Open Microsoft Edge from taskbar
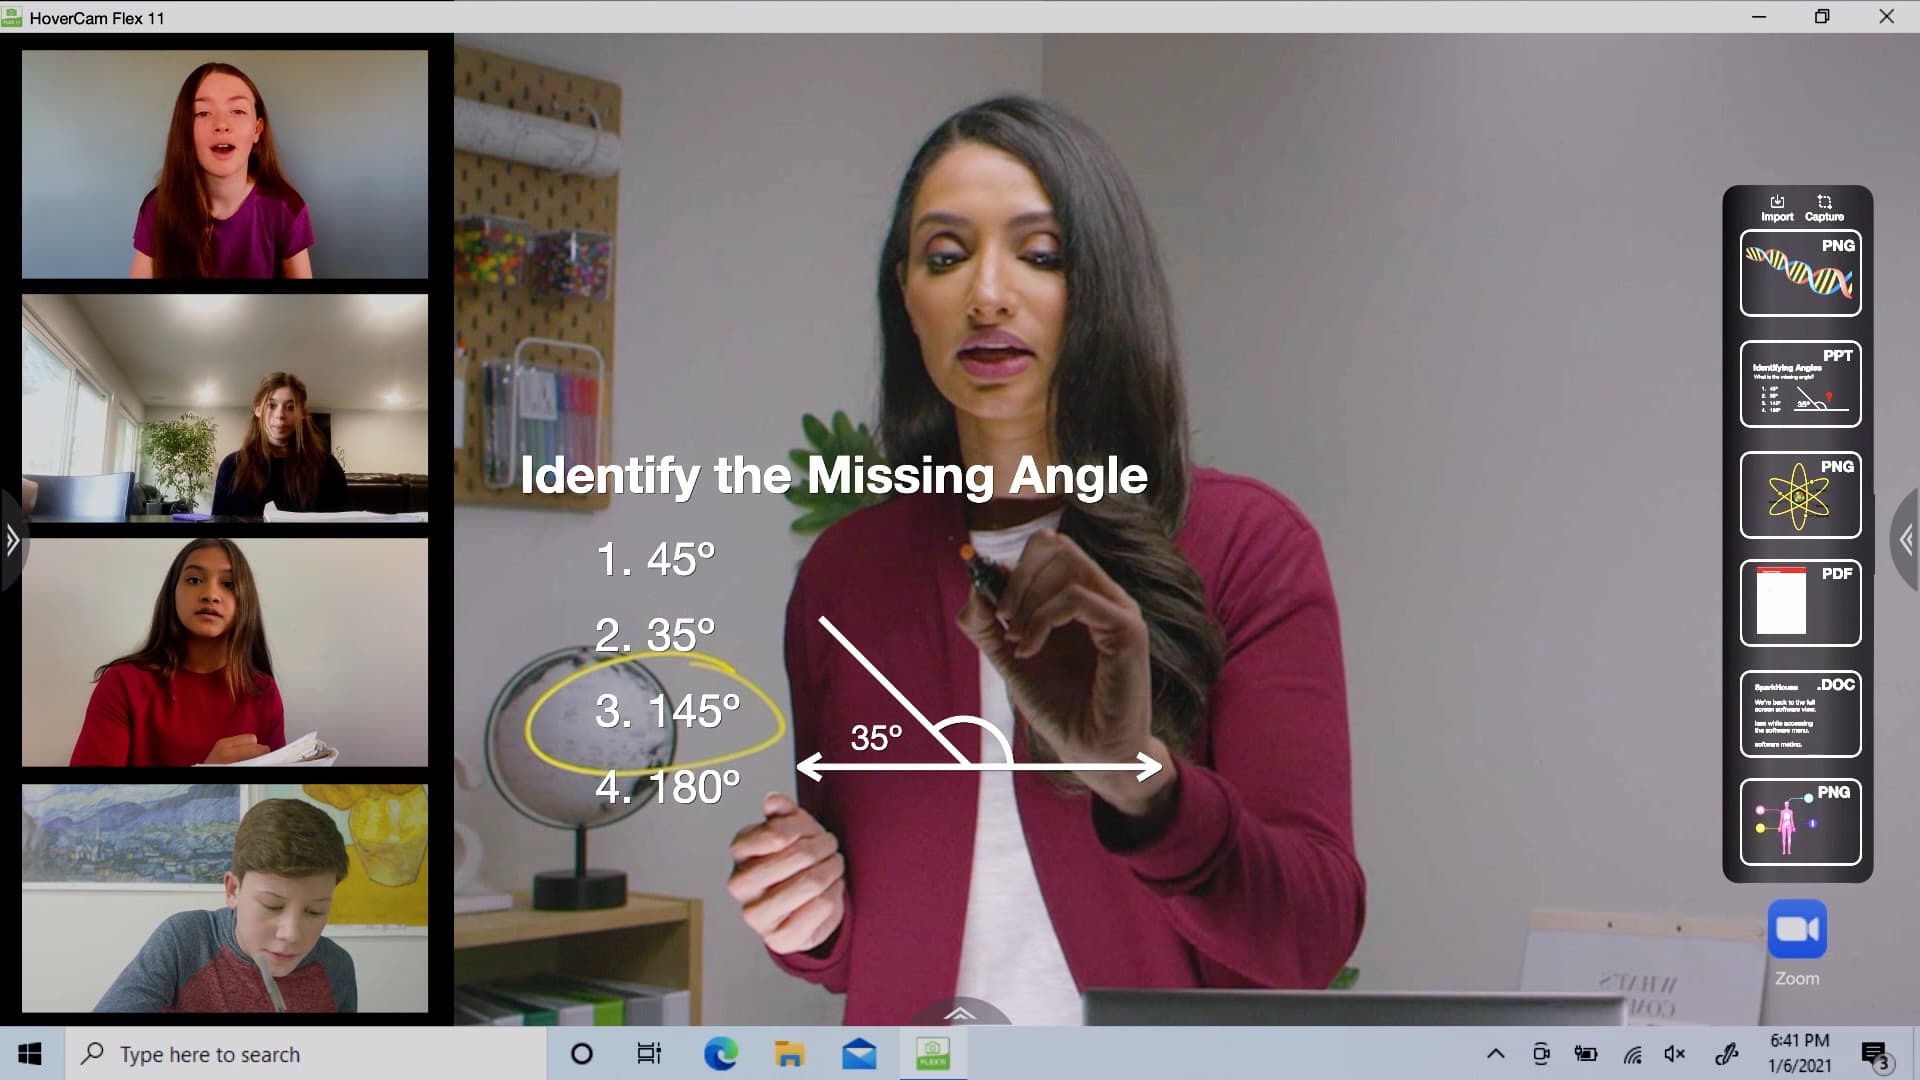The height and width of the screenshot is (1080, 1920). click(720, 1054)
